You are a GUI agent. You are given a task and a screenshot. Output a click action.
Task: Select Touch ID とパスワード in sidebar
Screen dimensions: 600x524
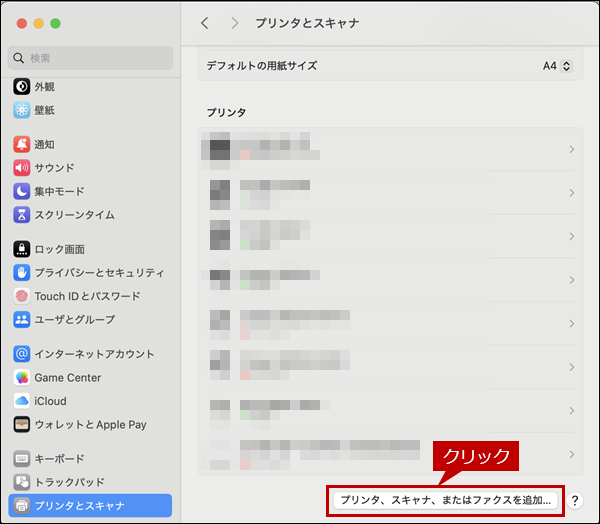tap(87, 296)
